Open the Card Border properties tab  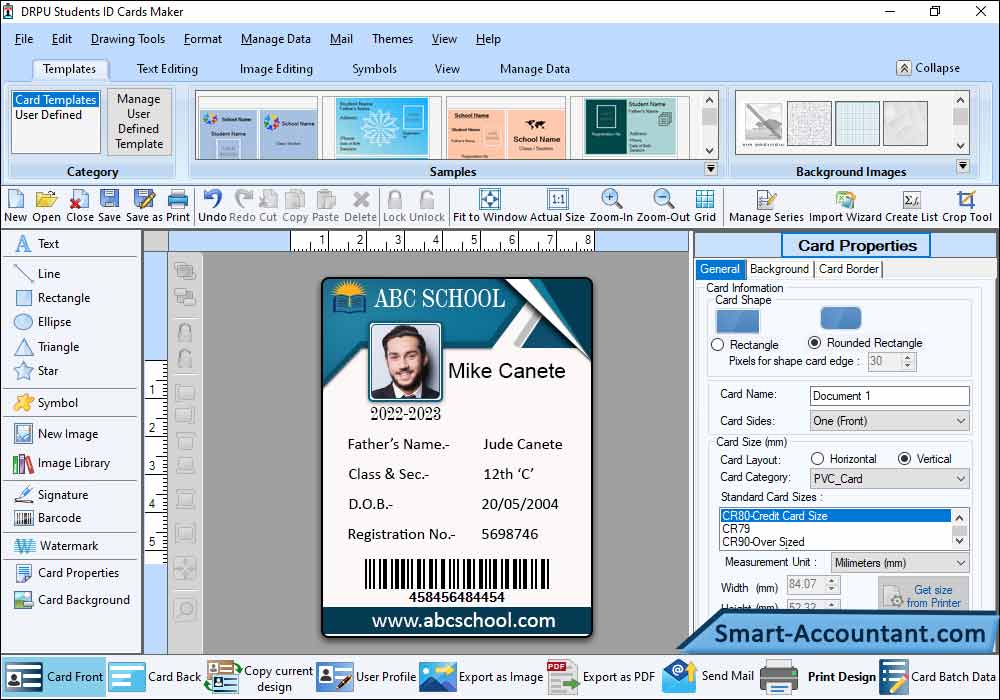[848, 269]
